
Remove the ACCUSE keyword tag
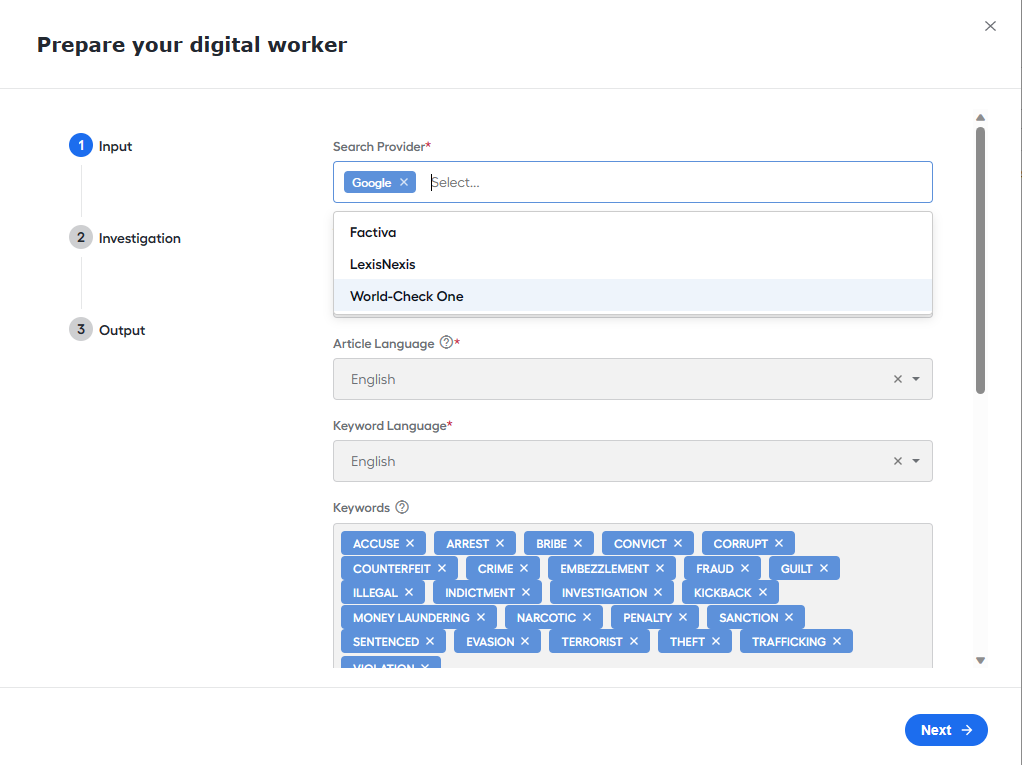[410, 543]
